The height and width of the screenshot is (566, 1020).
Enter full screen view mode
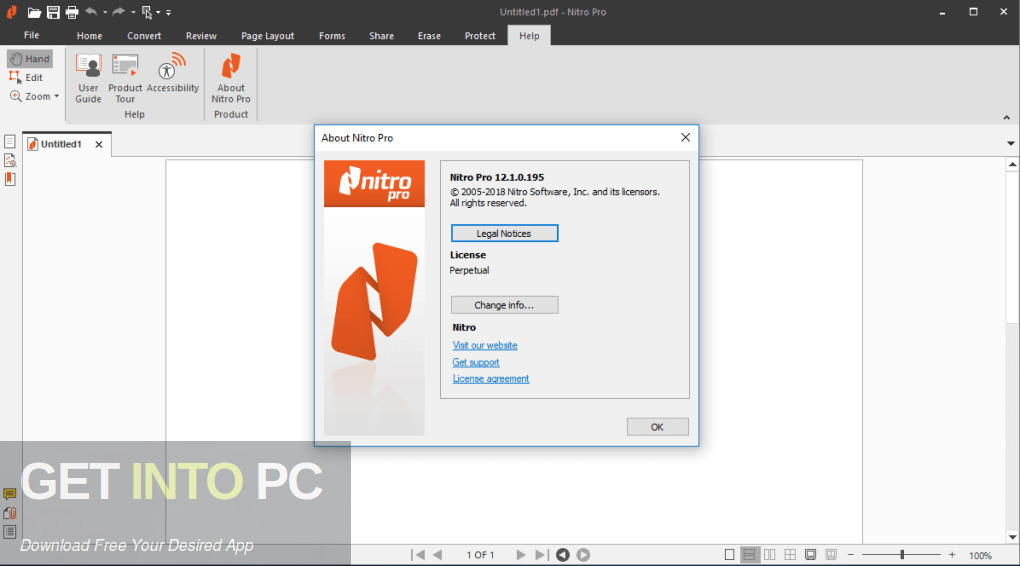[811, 555]
